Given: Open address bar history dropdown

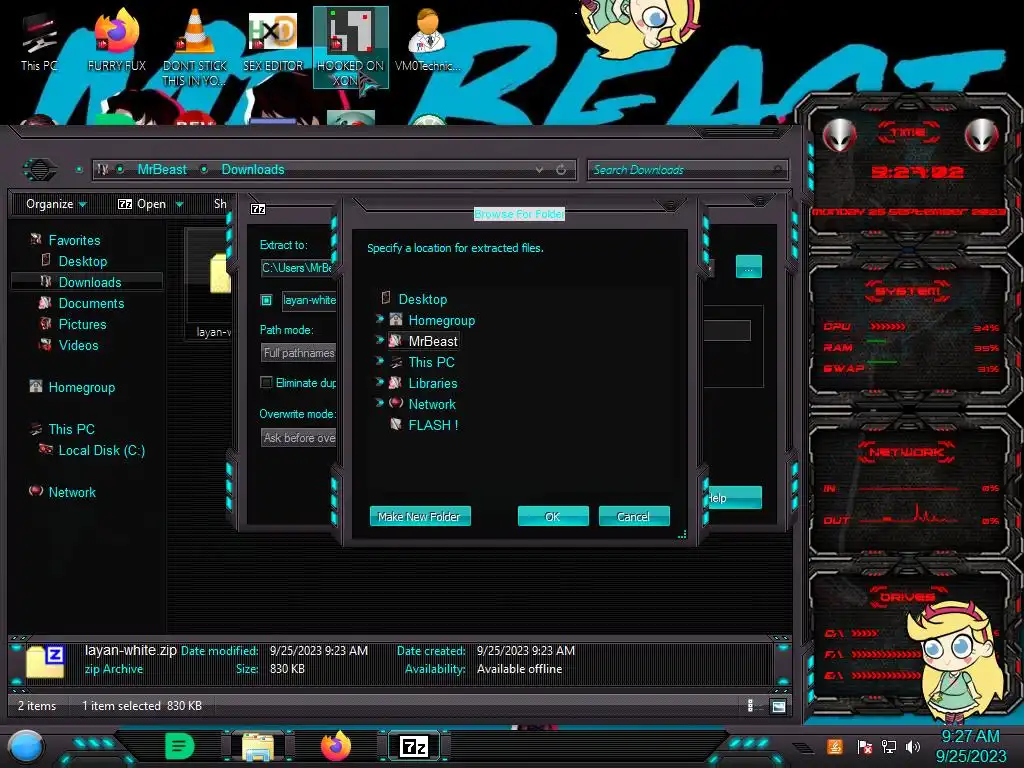Looking at the screenshot, I should pos(539,170).
